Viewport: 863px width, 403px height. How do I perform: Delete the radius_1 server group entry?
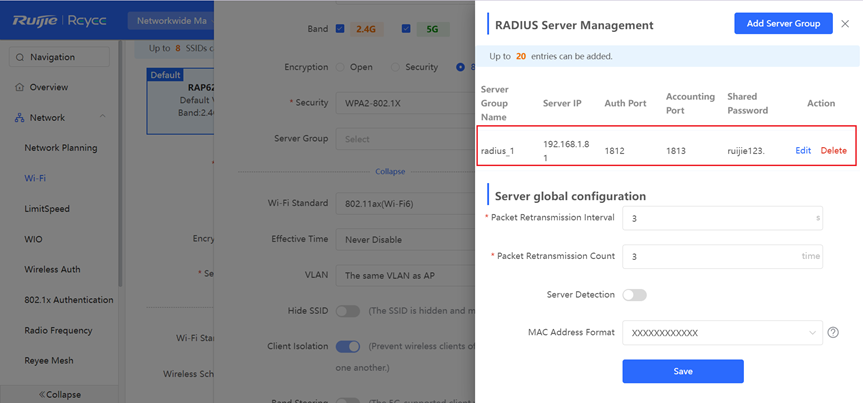click(833, 150)
